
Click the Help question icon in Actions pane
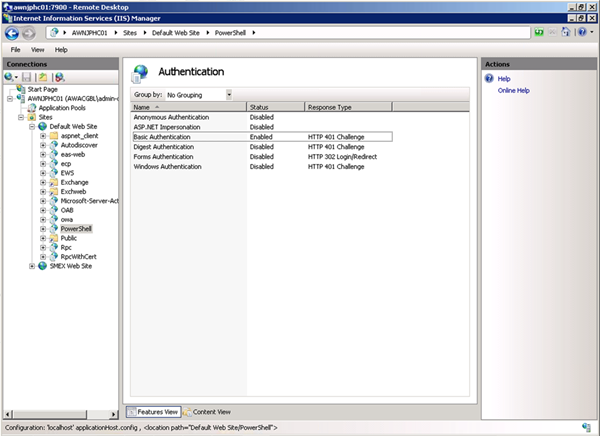[x=489, y=78]
